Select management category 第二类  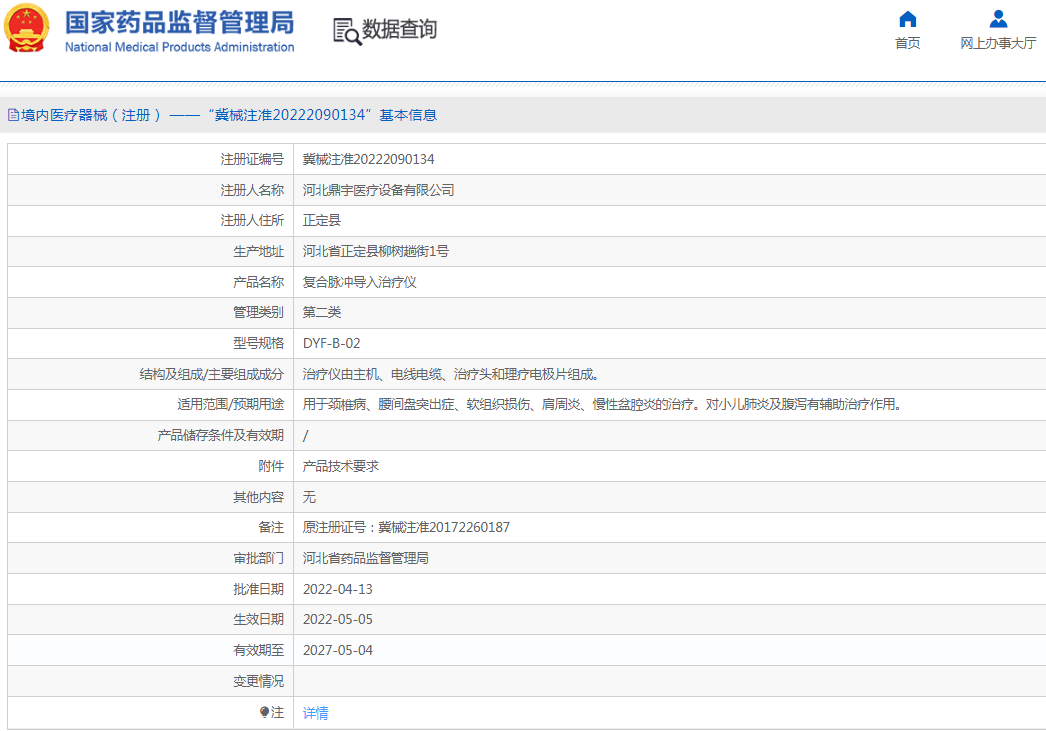(322, 312)
